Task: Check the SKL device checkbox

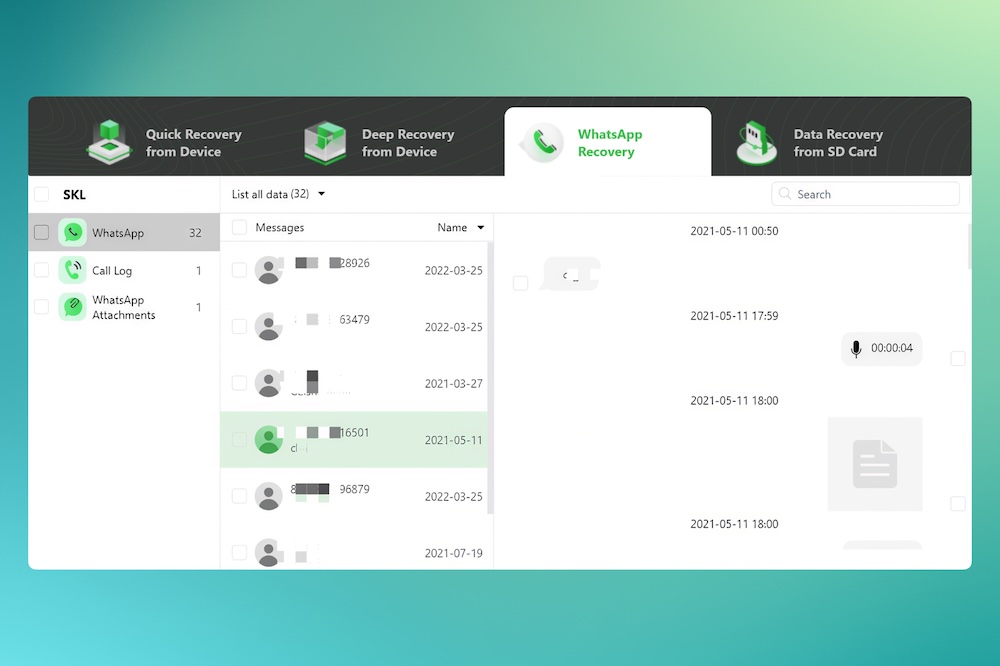Action: coord(41,194)
